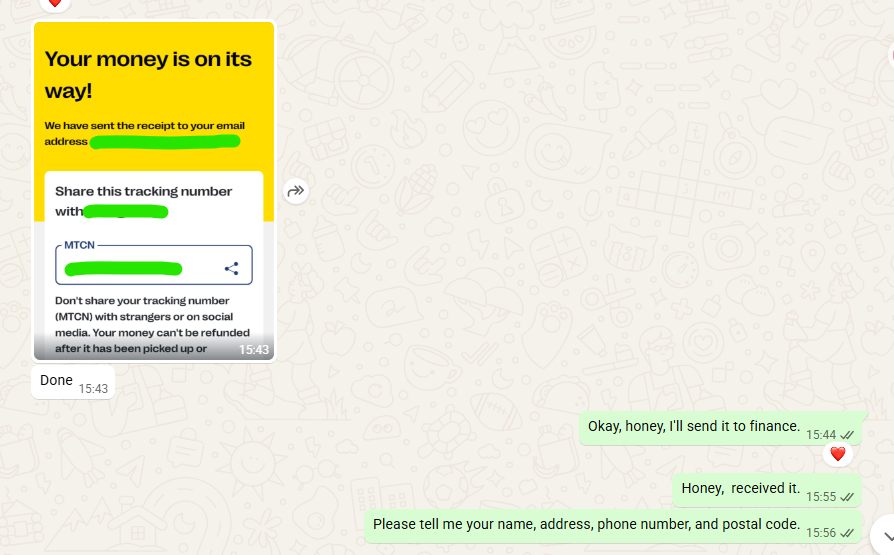Click the 'Share this tracking number' text
This screenshot has height=555, width=894.
[x=144, y=192]
